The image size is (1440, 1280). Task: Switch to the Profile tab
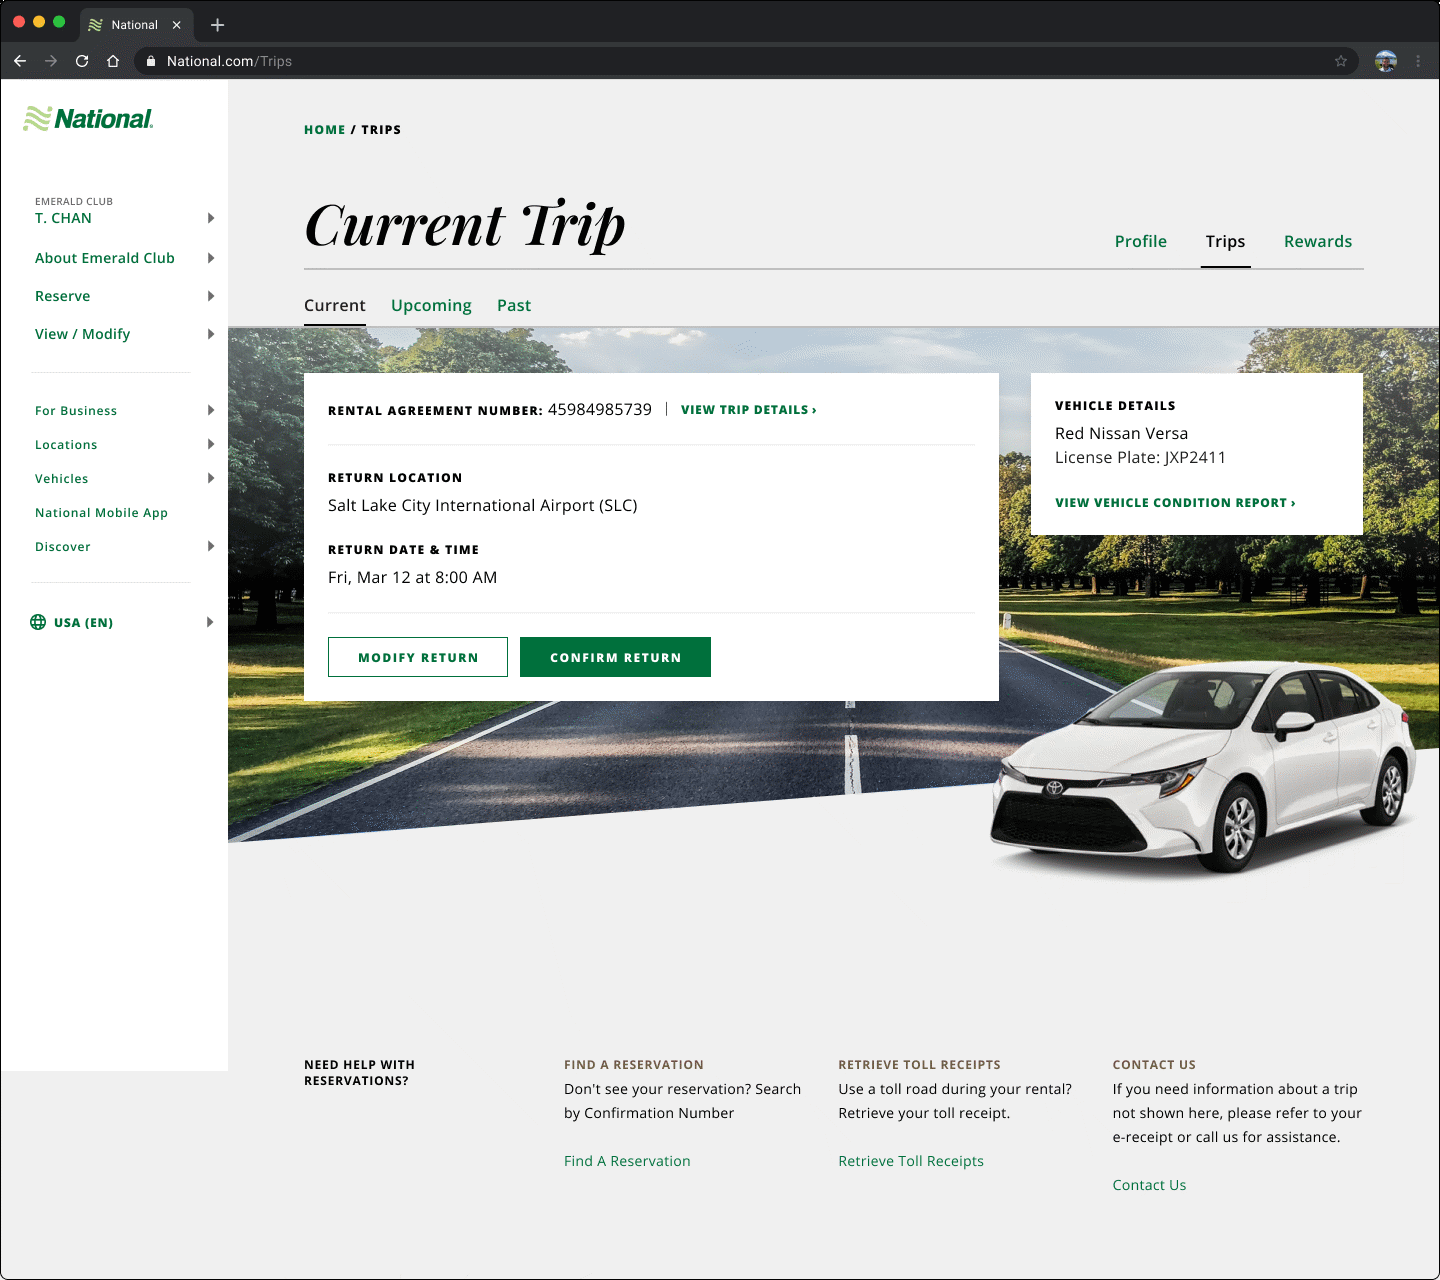1141,241
